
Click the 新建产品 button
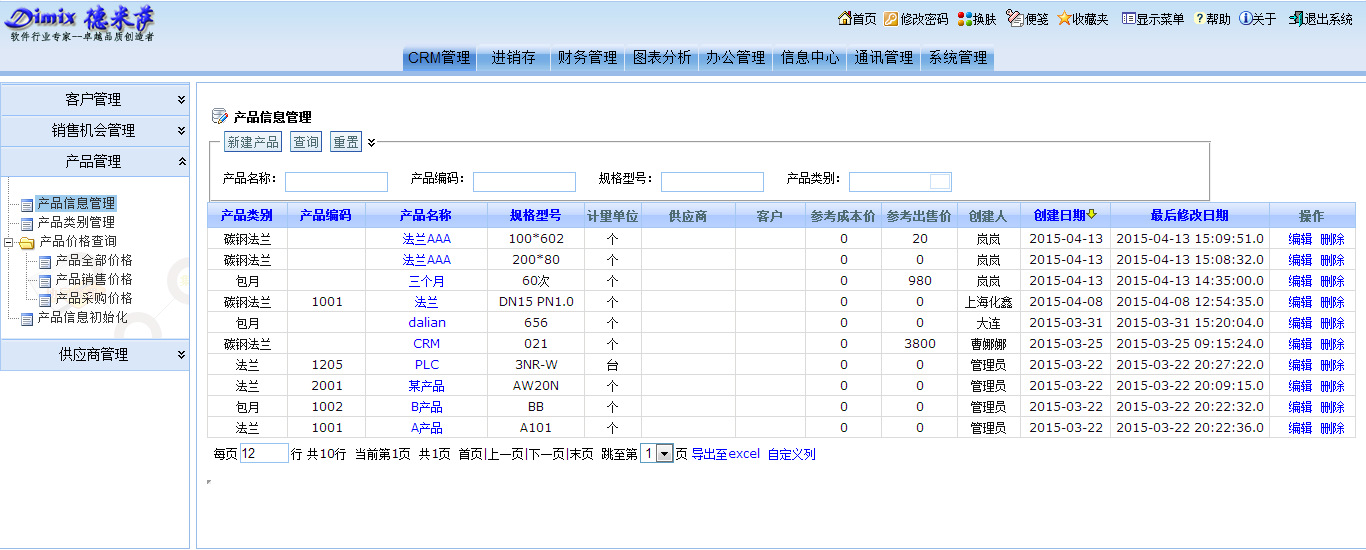[253, 142]
